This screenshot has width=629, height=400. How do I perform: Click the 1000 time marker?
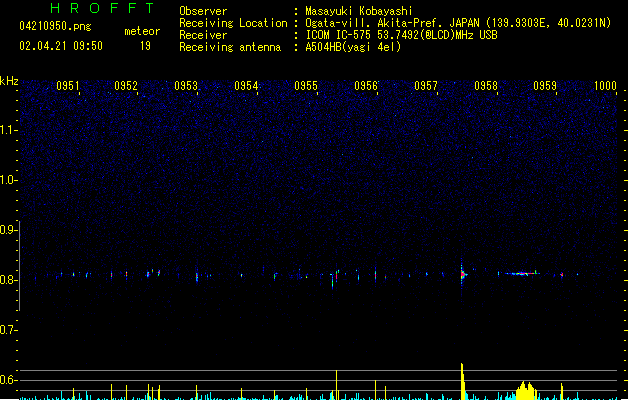[x=605, y=86]
